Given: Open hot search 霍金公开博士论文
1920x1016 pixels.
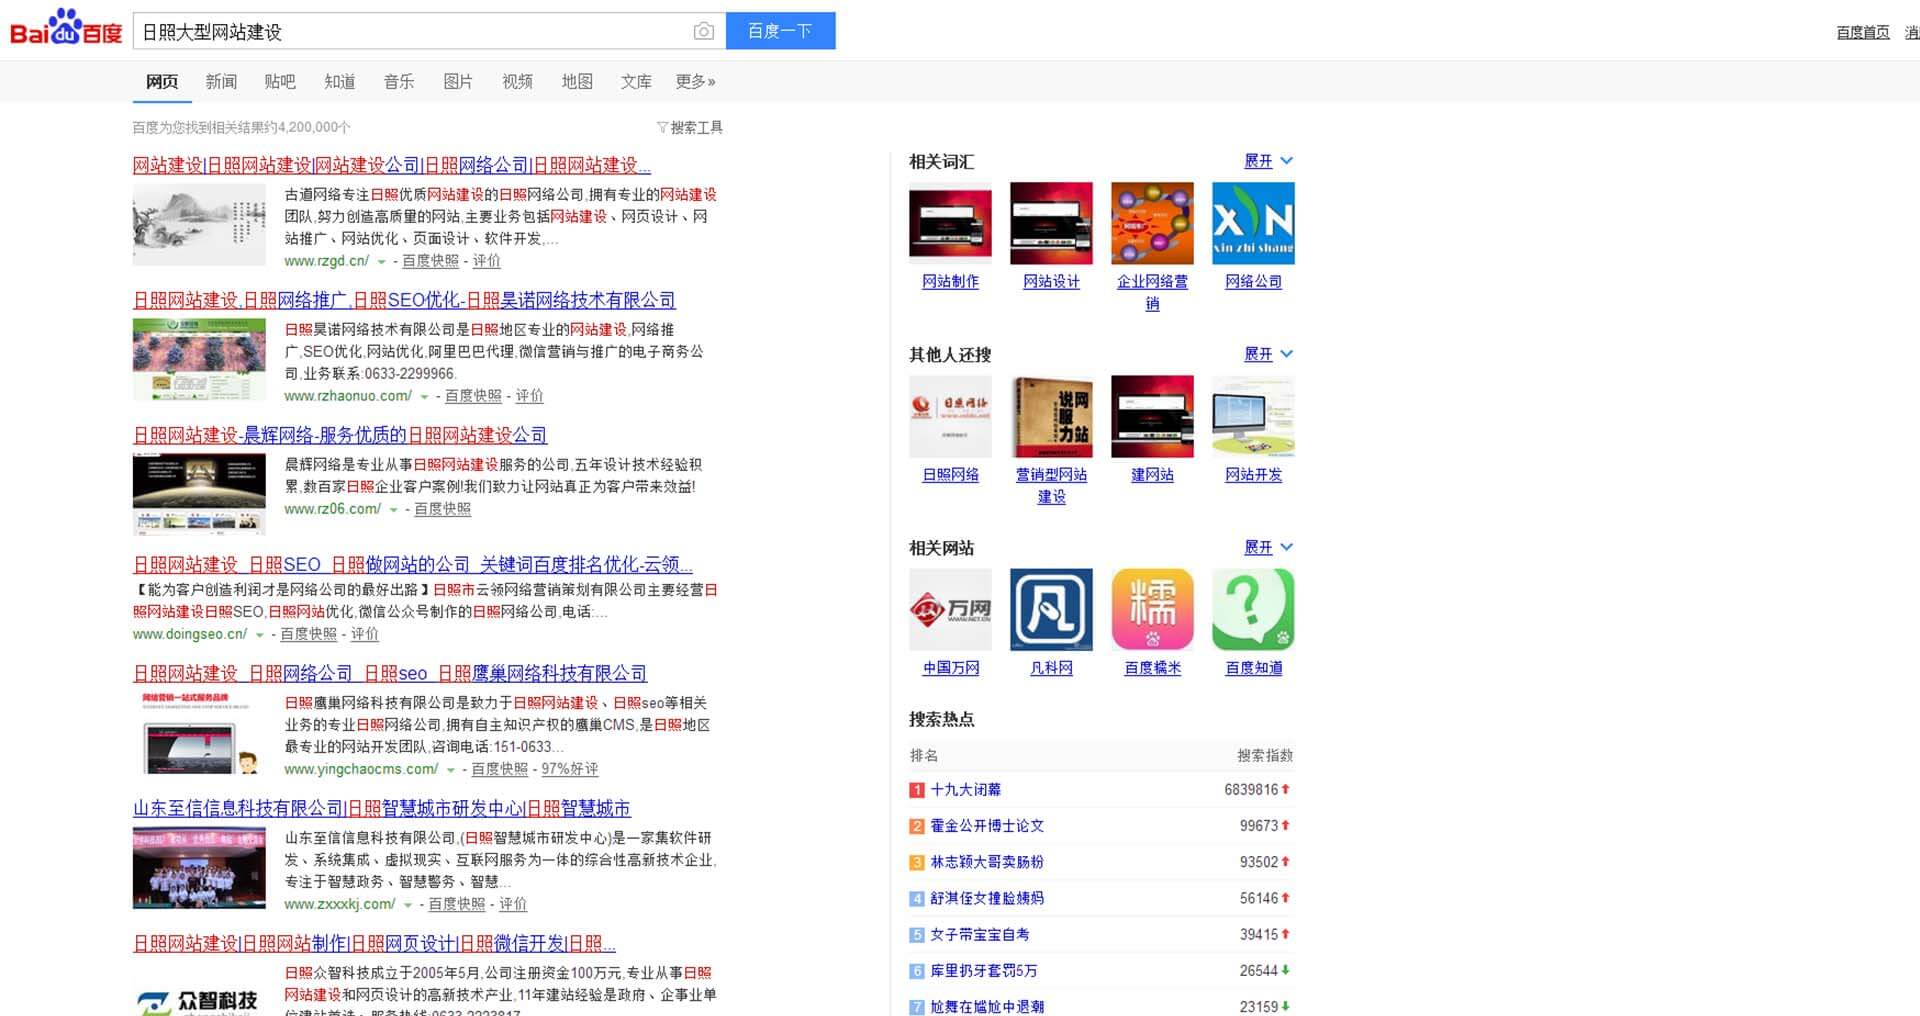Looking at the screenshot, I should point(987,826).
